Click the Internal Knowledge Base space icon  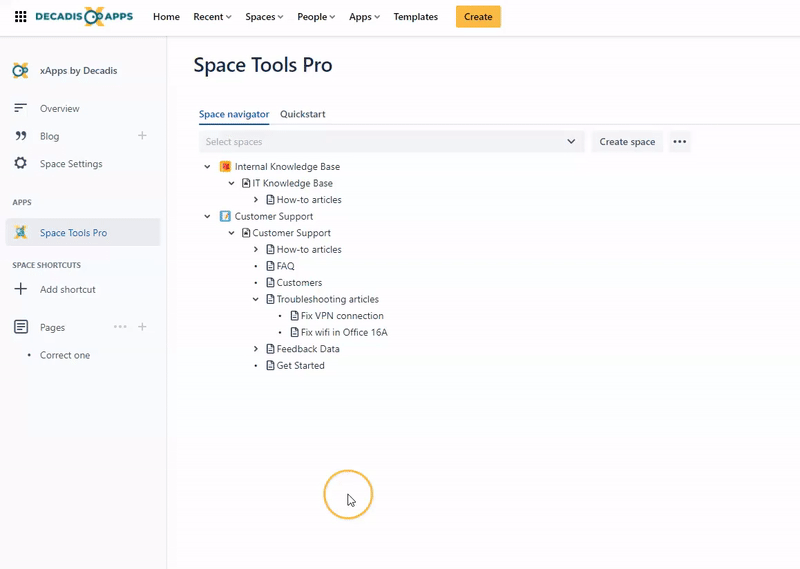click(225, 166)
